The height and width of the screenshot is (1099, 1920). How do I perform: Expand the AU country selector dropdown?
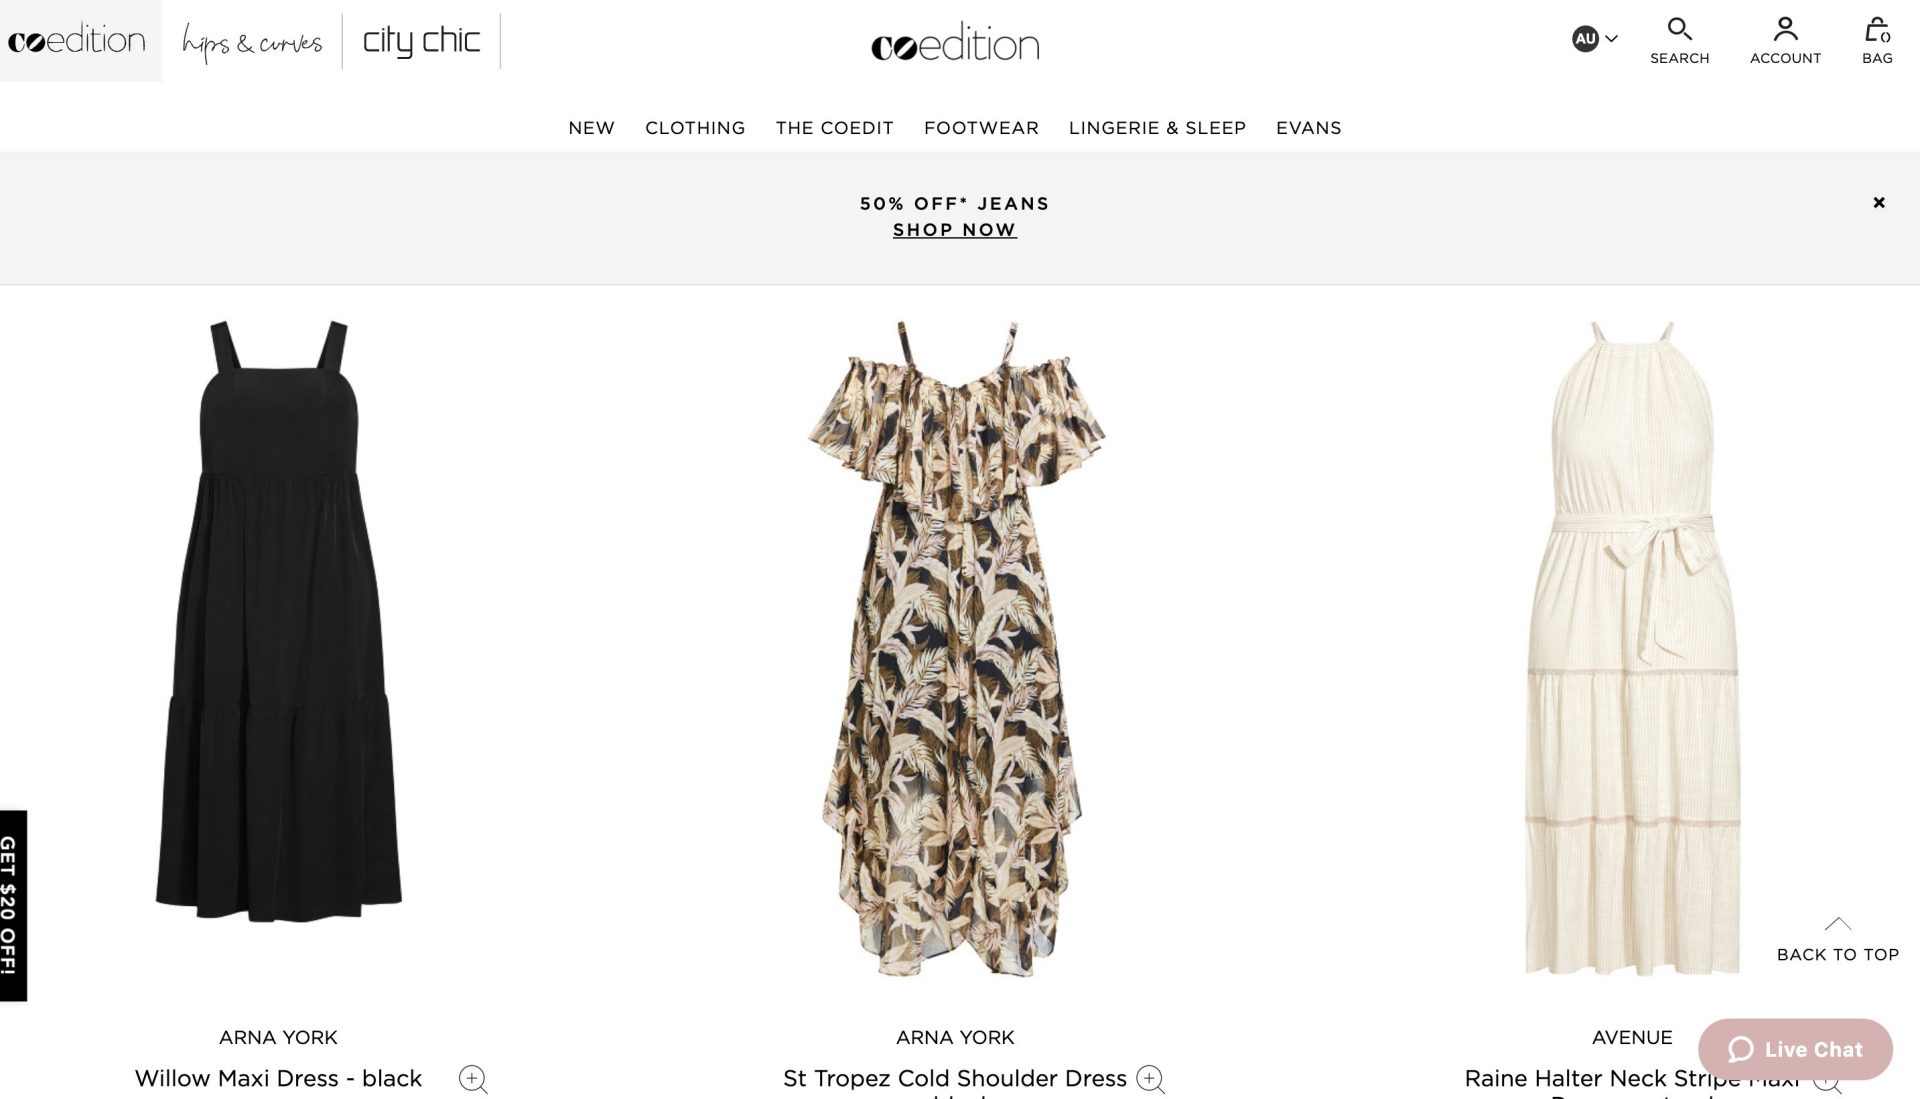(x=1594, y=39)
